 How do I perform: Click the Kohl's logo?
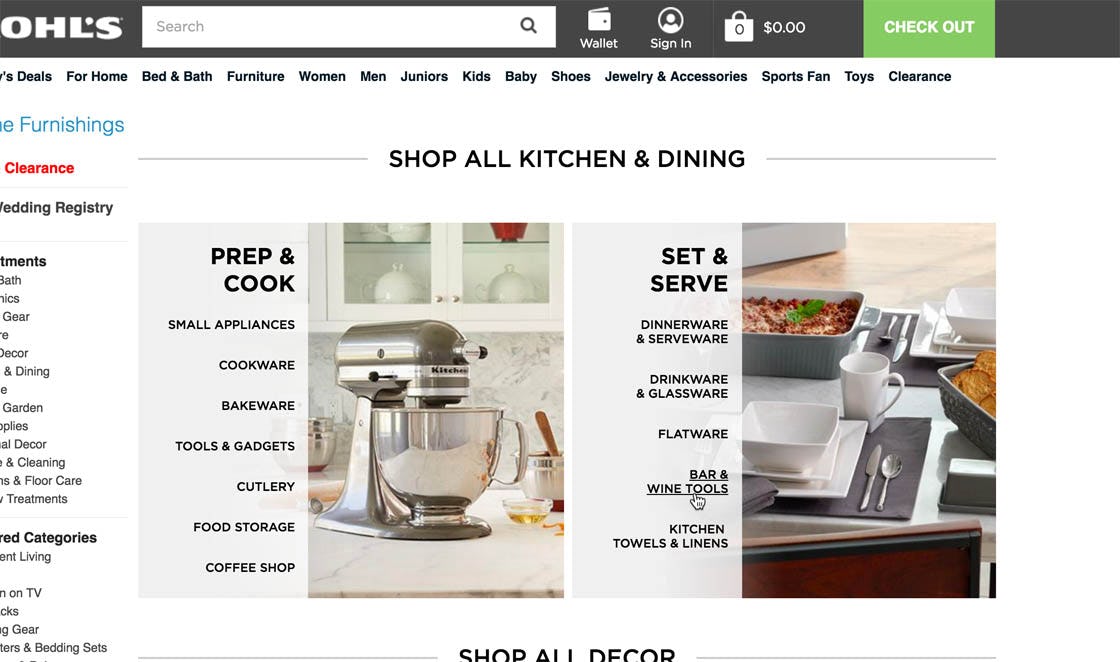(x=61, y=27)
